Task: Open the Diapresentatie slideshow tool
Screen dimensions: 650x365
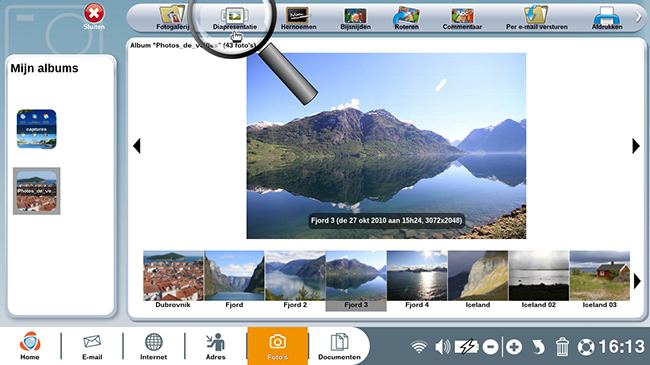Action: pos(235,19)
